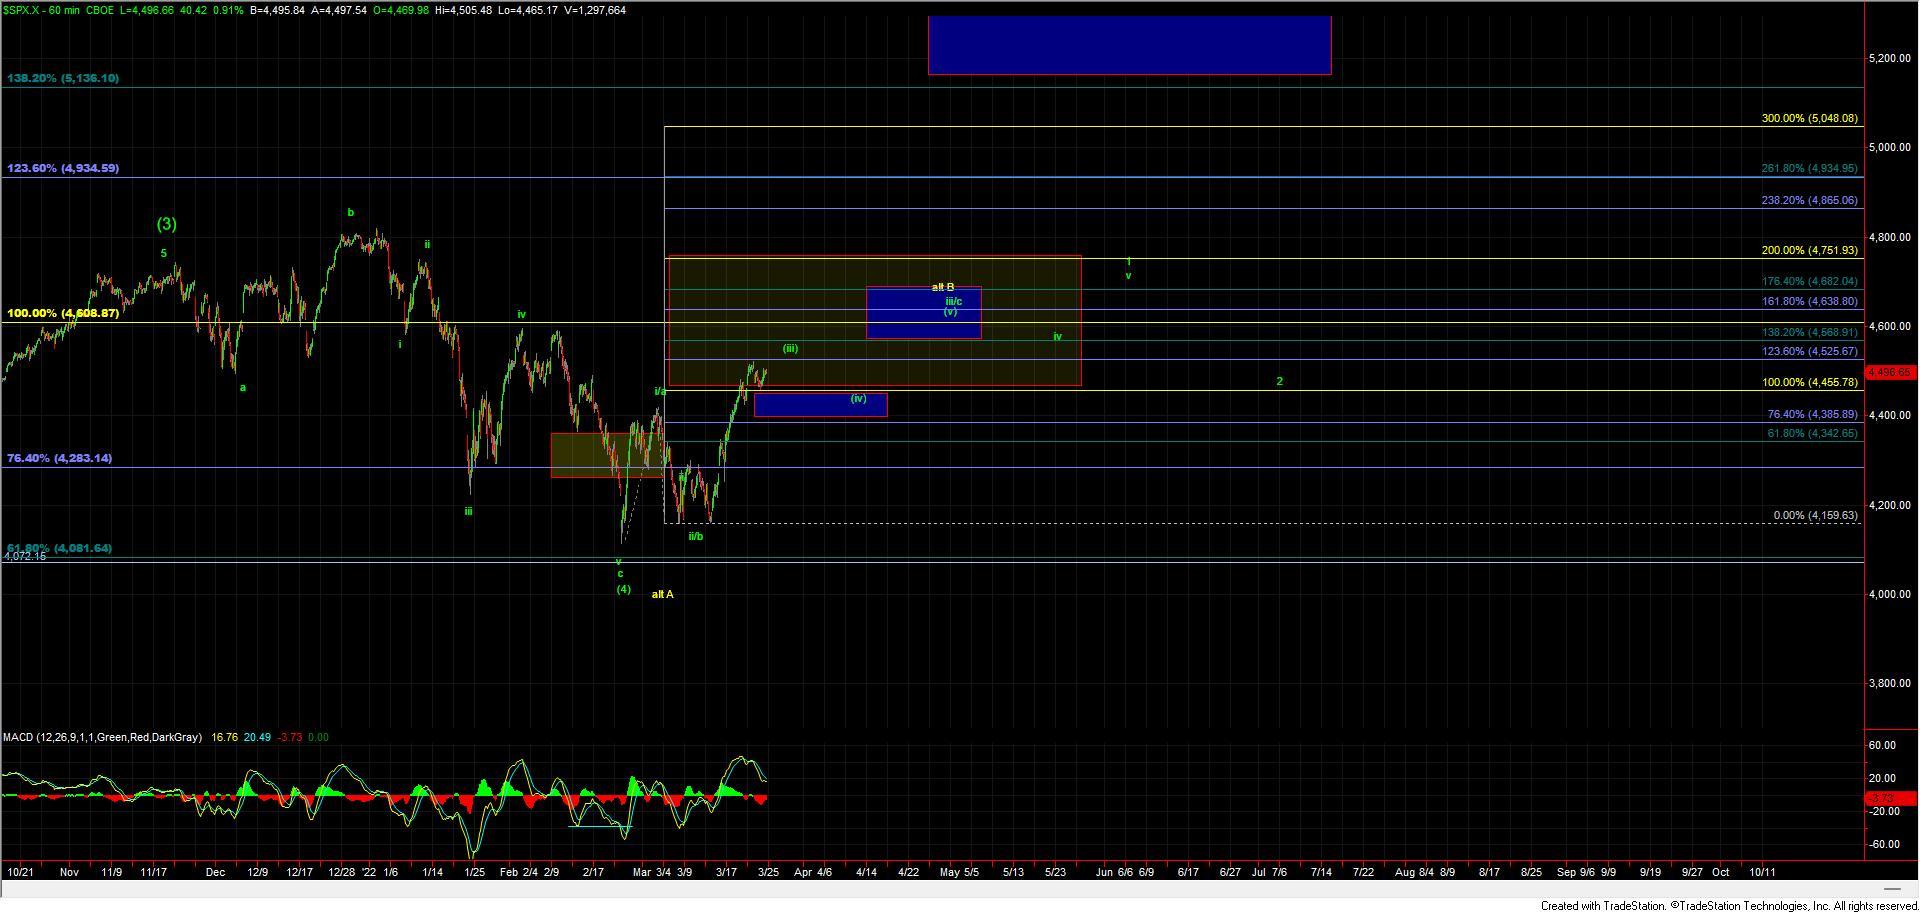Select the small blue box labeled (iv)
This screenshot has width=1920, height=912.
pyautogui.click(x=819, y=405)
